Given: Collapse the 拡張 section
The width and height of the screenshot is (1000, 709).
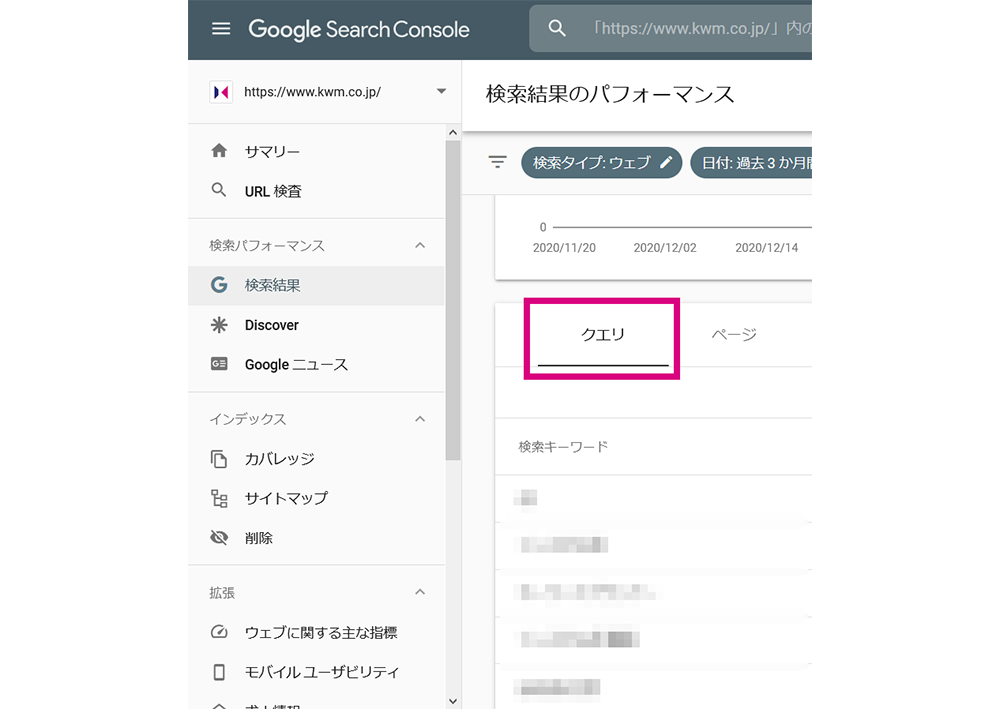Looking at the screenshot, I should point(420,592).
